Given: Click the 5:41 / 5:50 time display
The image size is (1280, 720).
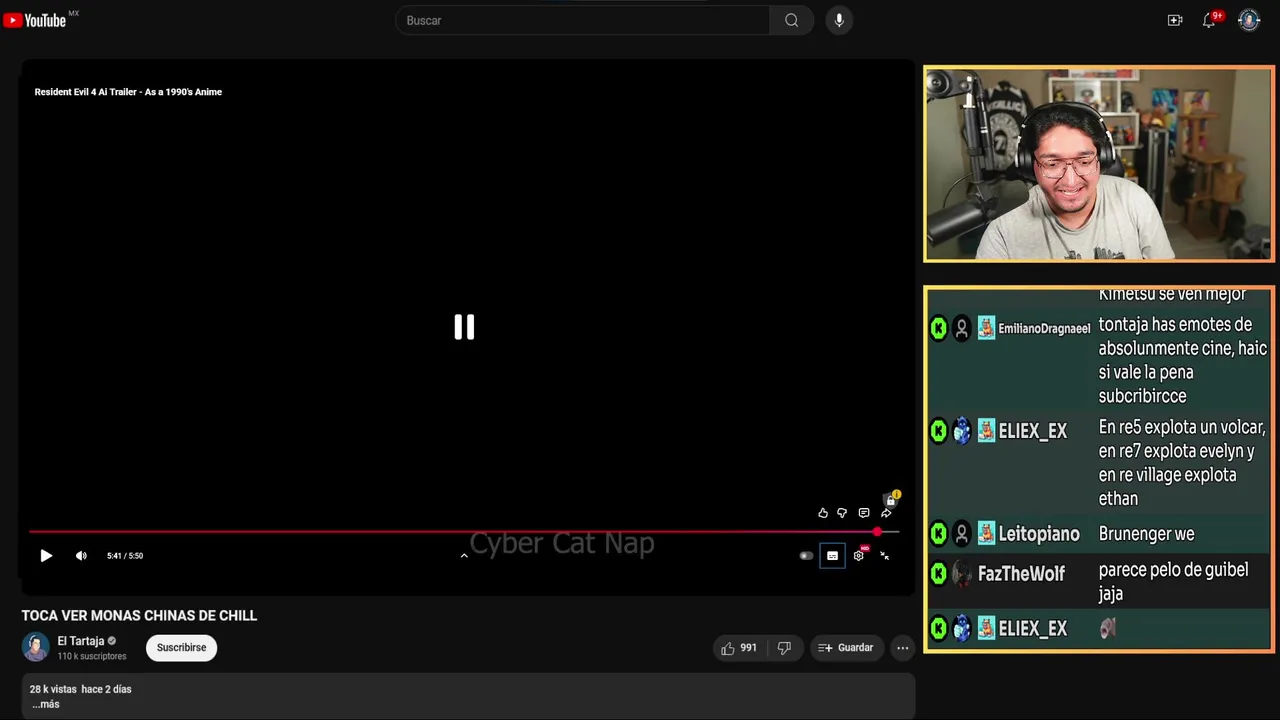Looking at the screenshot, I should (125, 556).
